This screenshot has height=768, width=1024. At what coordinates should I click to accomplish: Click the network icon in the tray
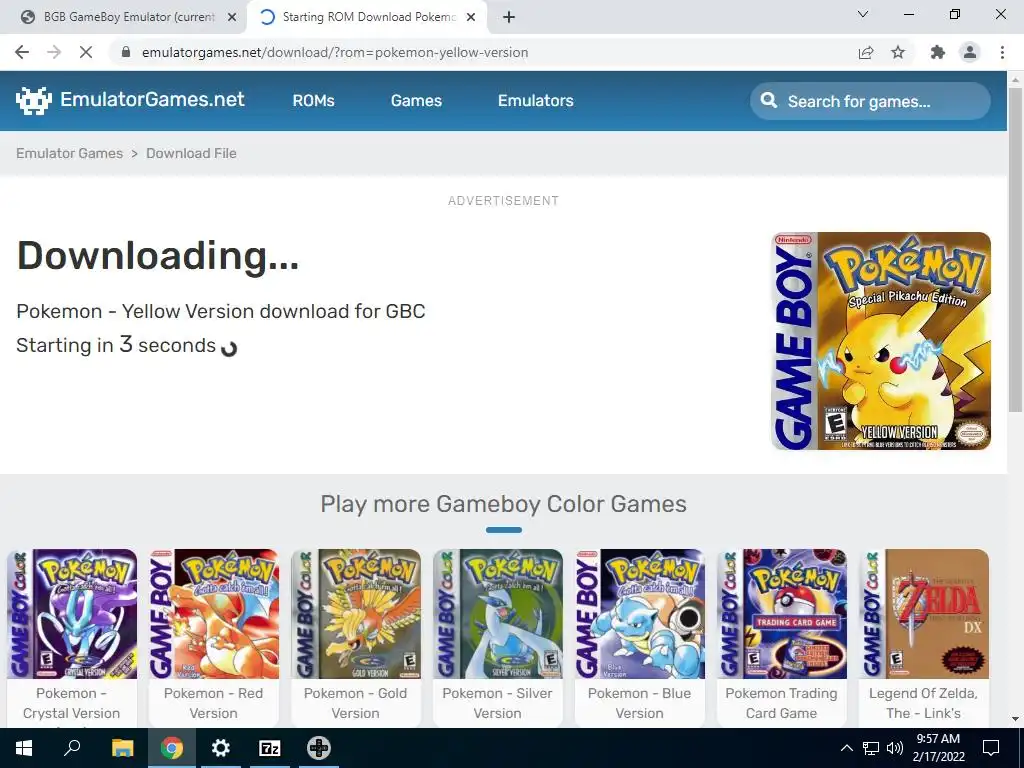tap(871, 748)
